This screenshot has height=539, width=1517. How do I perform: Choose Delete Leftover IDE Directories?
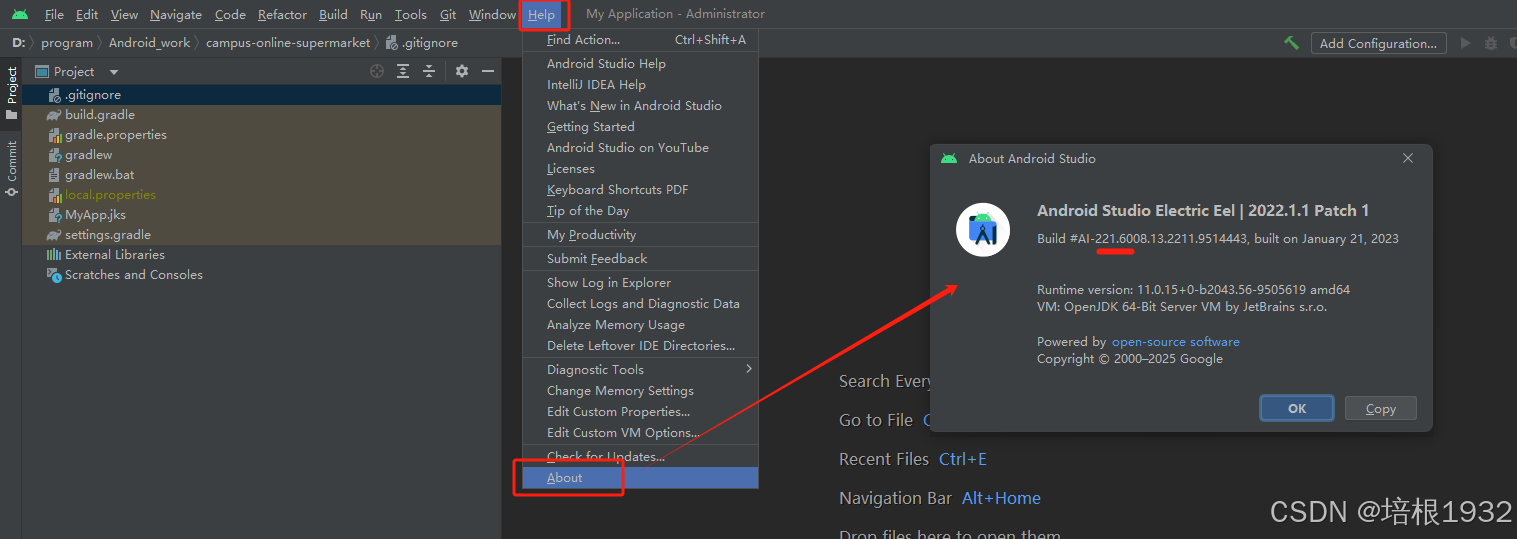(x=640, y=345)
